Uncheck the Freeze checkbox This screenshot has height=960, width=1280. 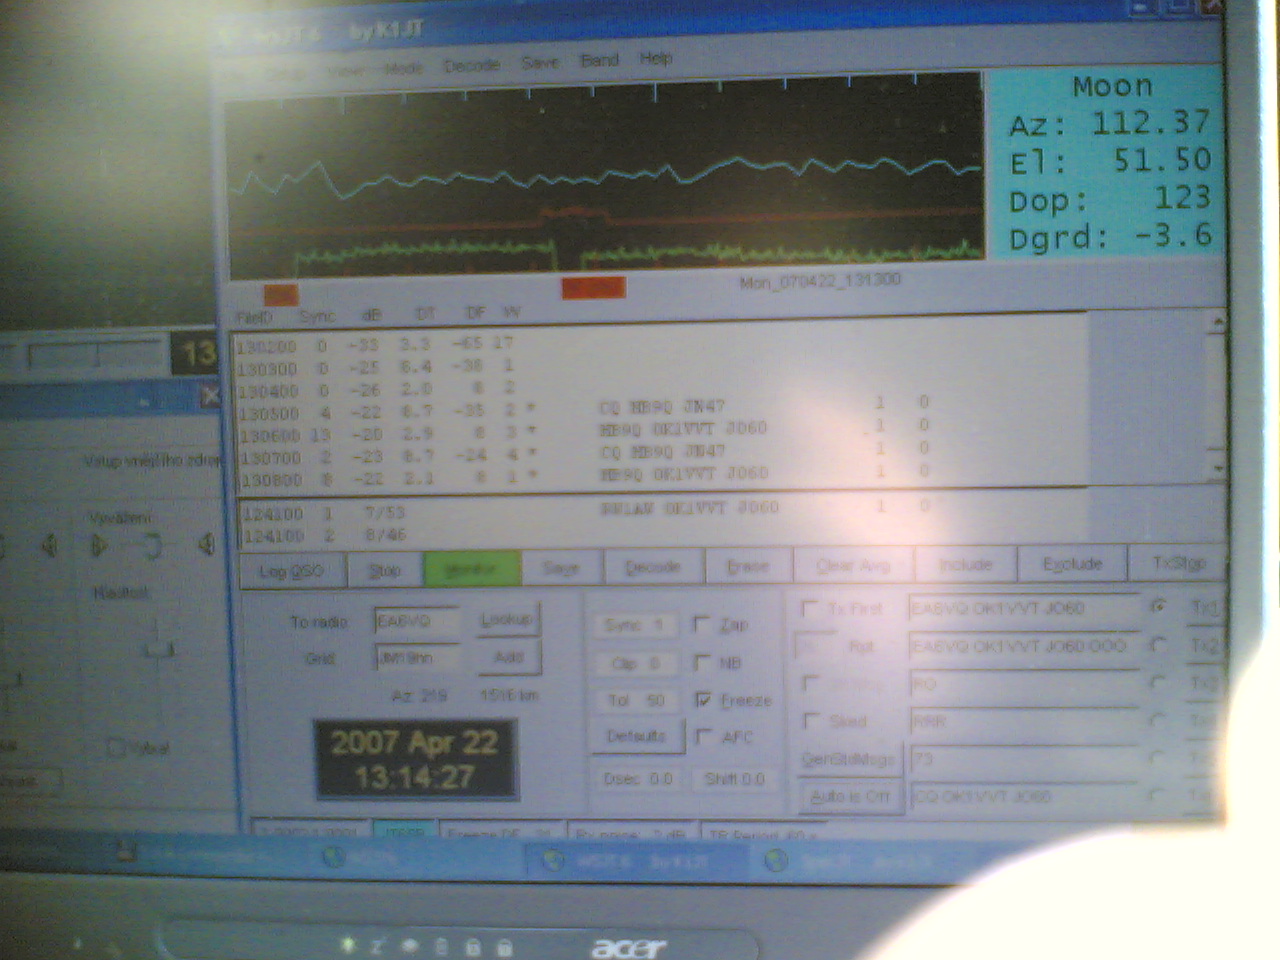click(703, 700)
